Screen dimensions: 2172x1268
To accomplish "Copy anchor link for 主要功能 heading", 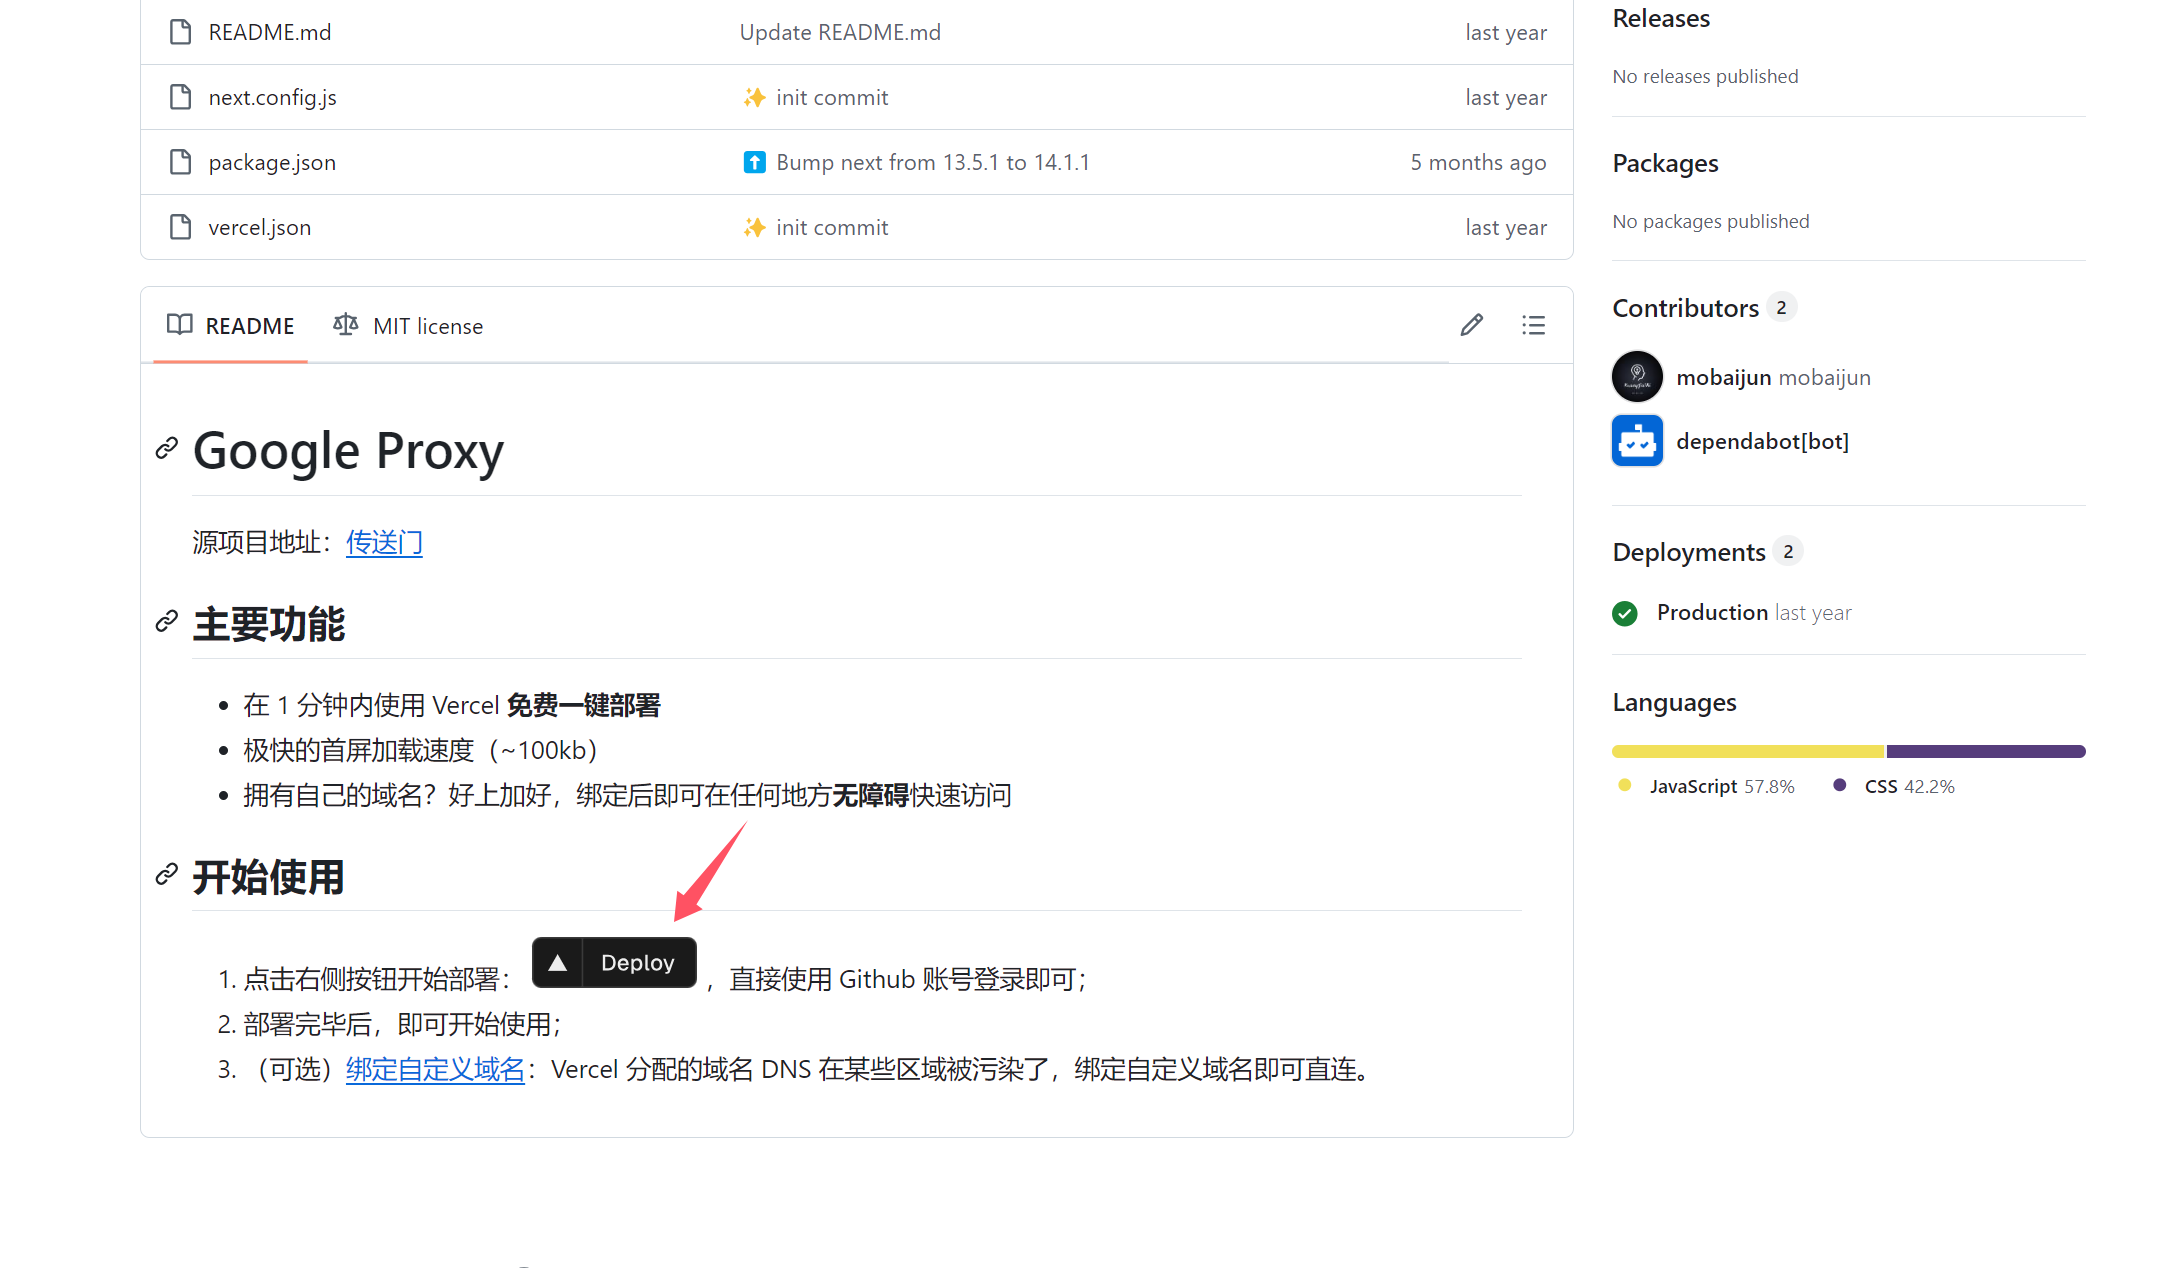I will point(167,621).
